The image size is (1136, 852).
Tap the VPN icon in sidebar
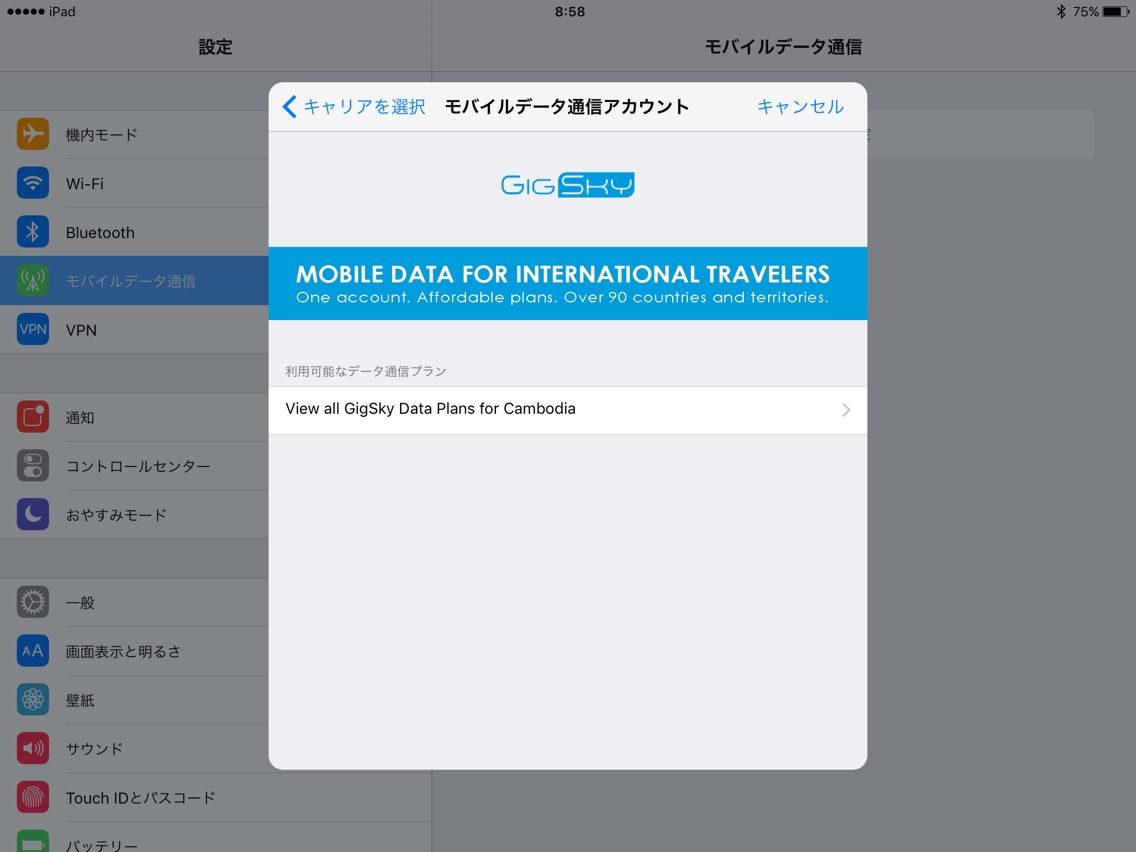point(33,329)
